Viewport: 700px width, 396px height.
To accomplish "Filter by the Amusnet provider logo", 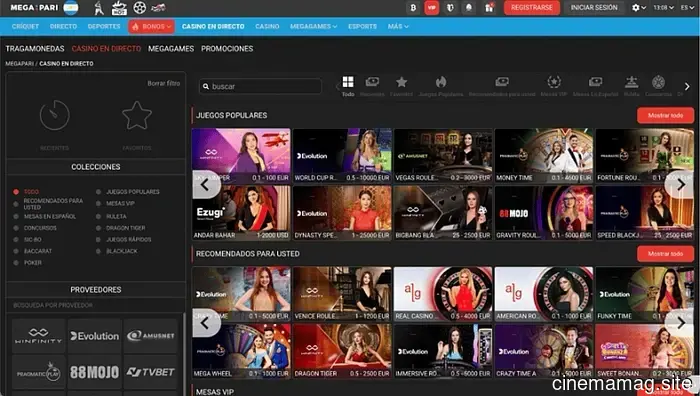I will tap(150, 336).
